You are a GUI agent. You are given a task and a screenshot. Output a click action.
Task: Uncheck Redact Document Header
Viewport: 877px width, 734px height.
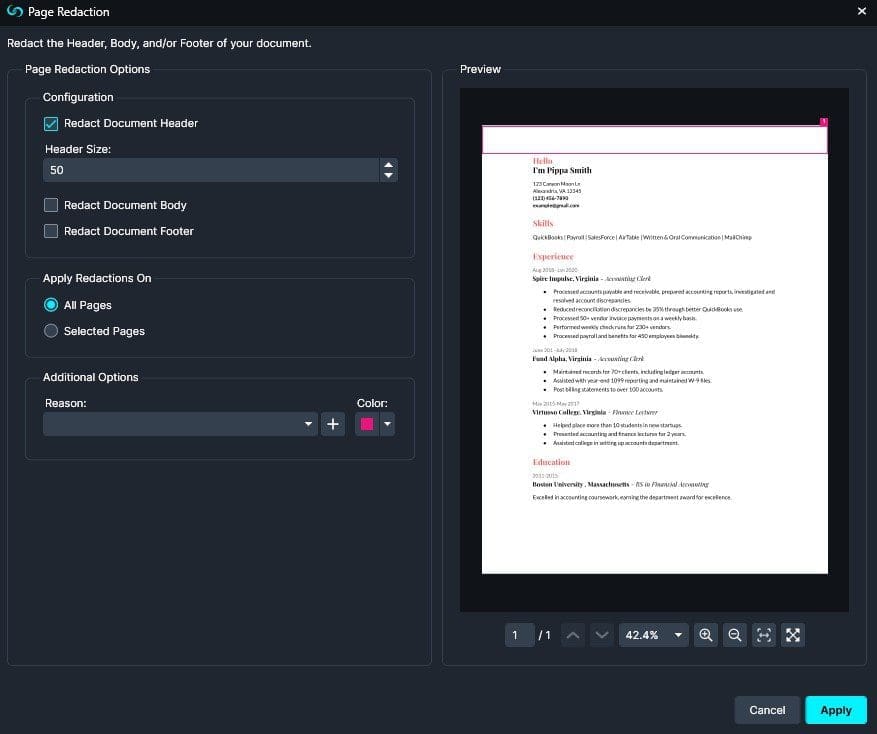click(x=51, y=123)
